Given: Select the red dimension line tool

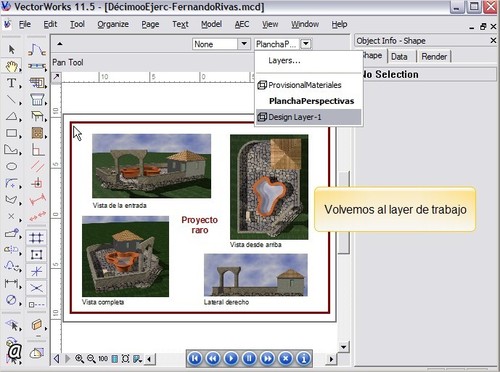Looking at the screenshot, I should pos(37,199).
